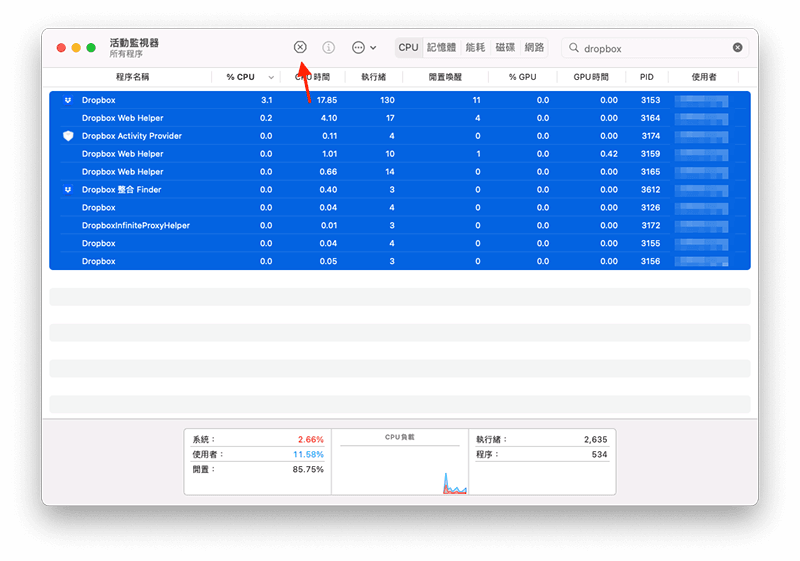This screenshot has height=561, width=800.
Task: Sort by % CPU column header
Action: (x=240, y=77)
